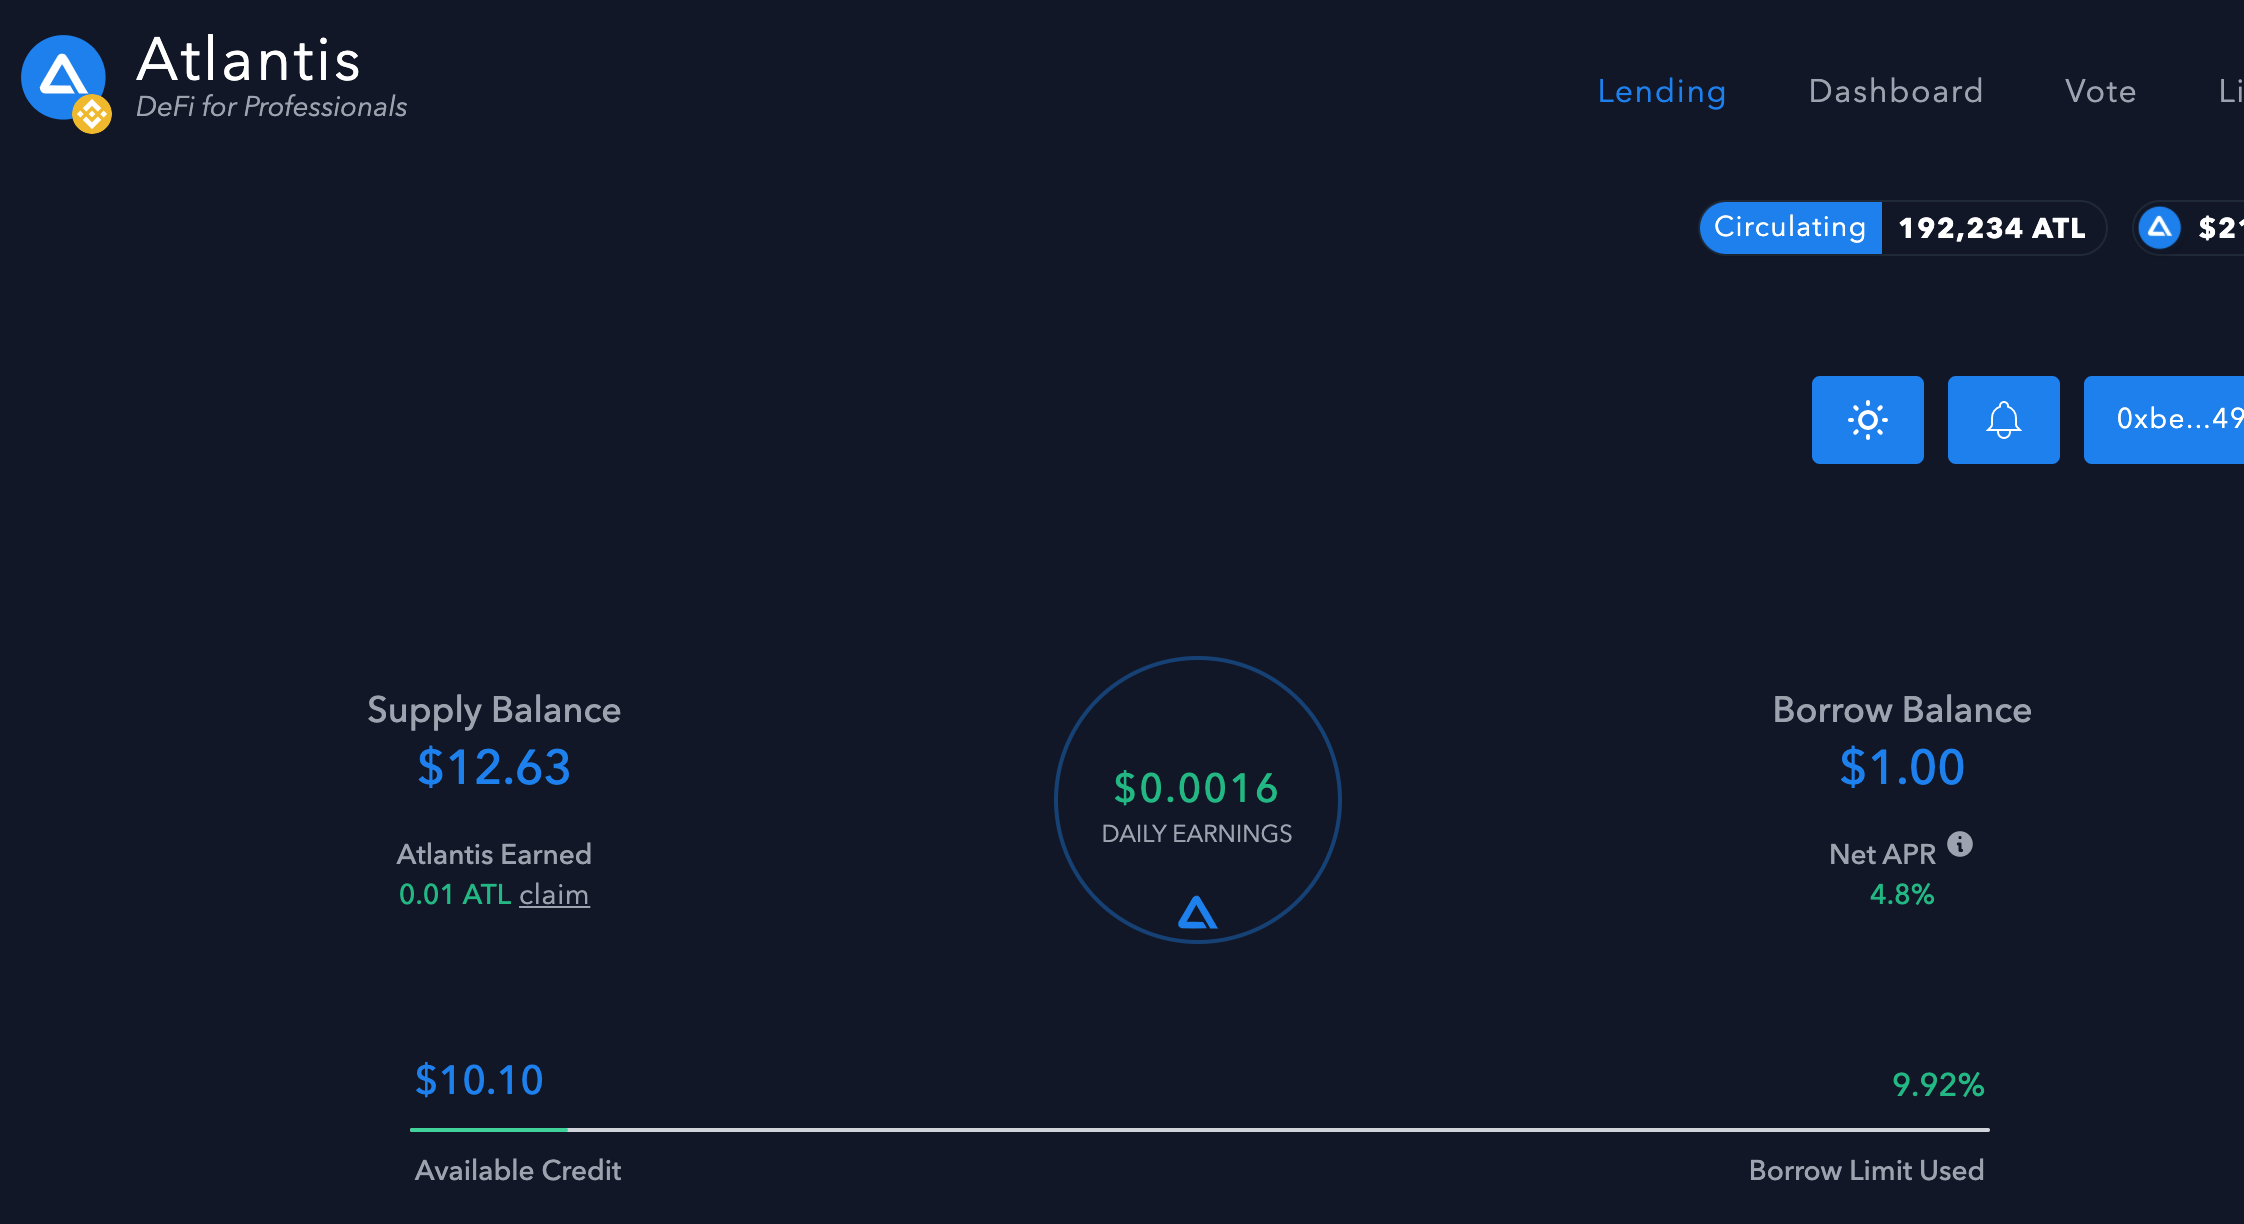The height and width of the screenshot is (1224, 2244).
Task: Click the Supply Balance amount $12.63
Action: [x=494, y=768]
